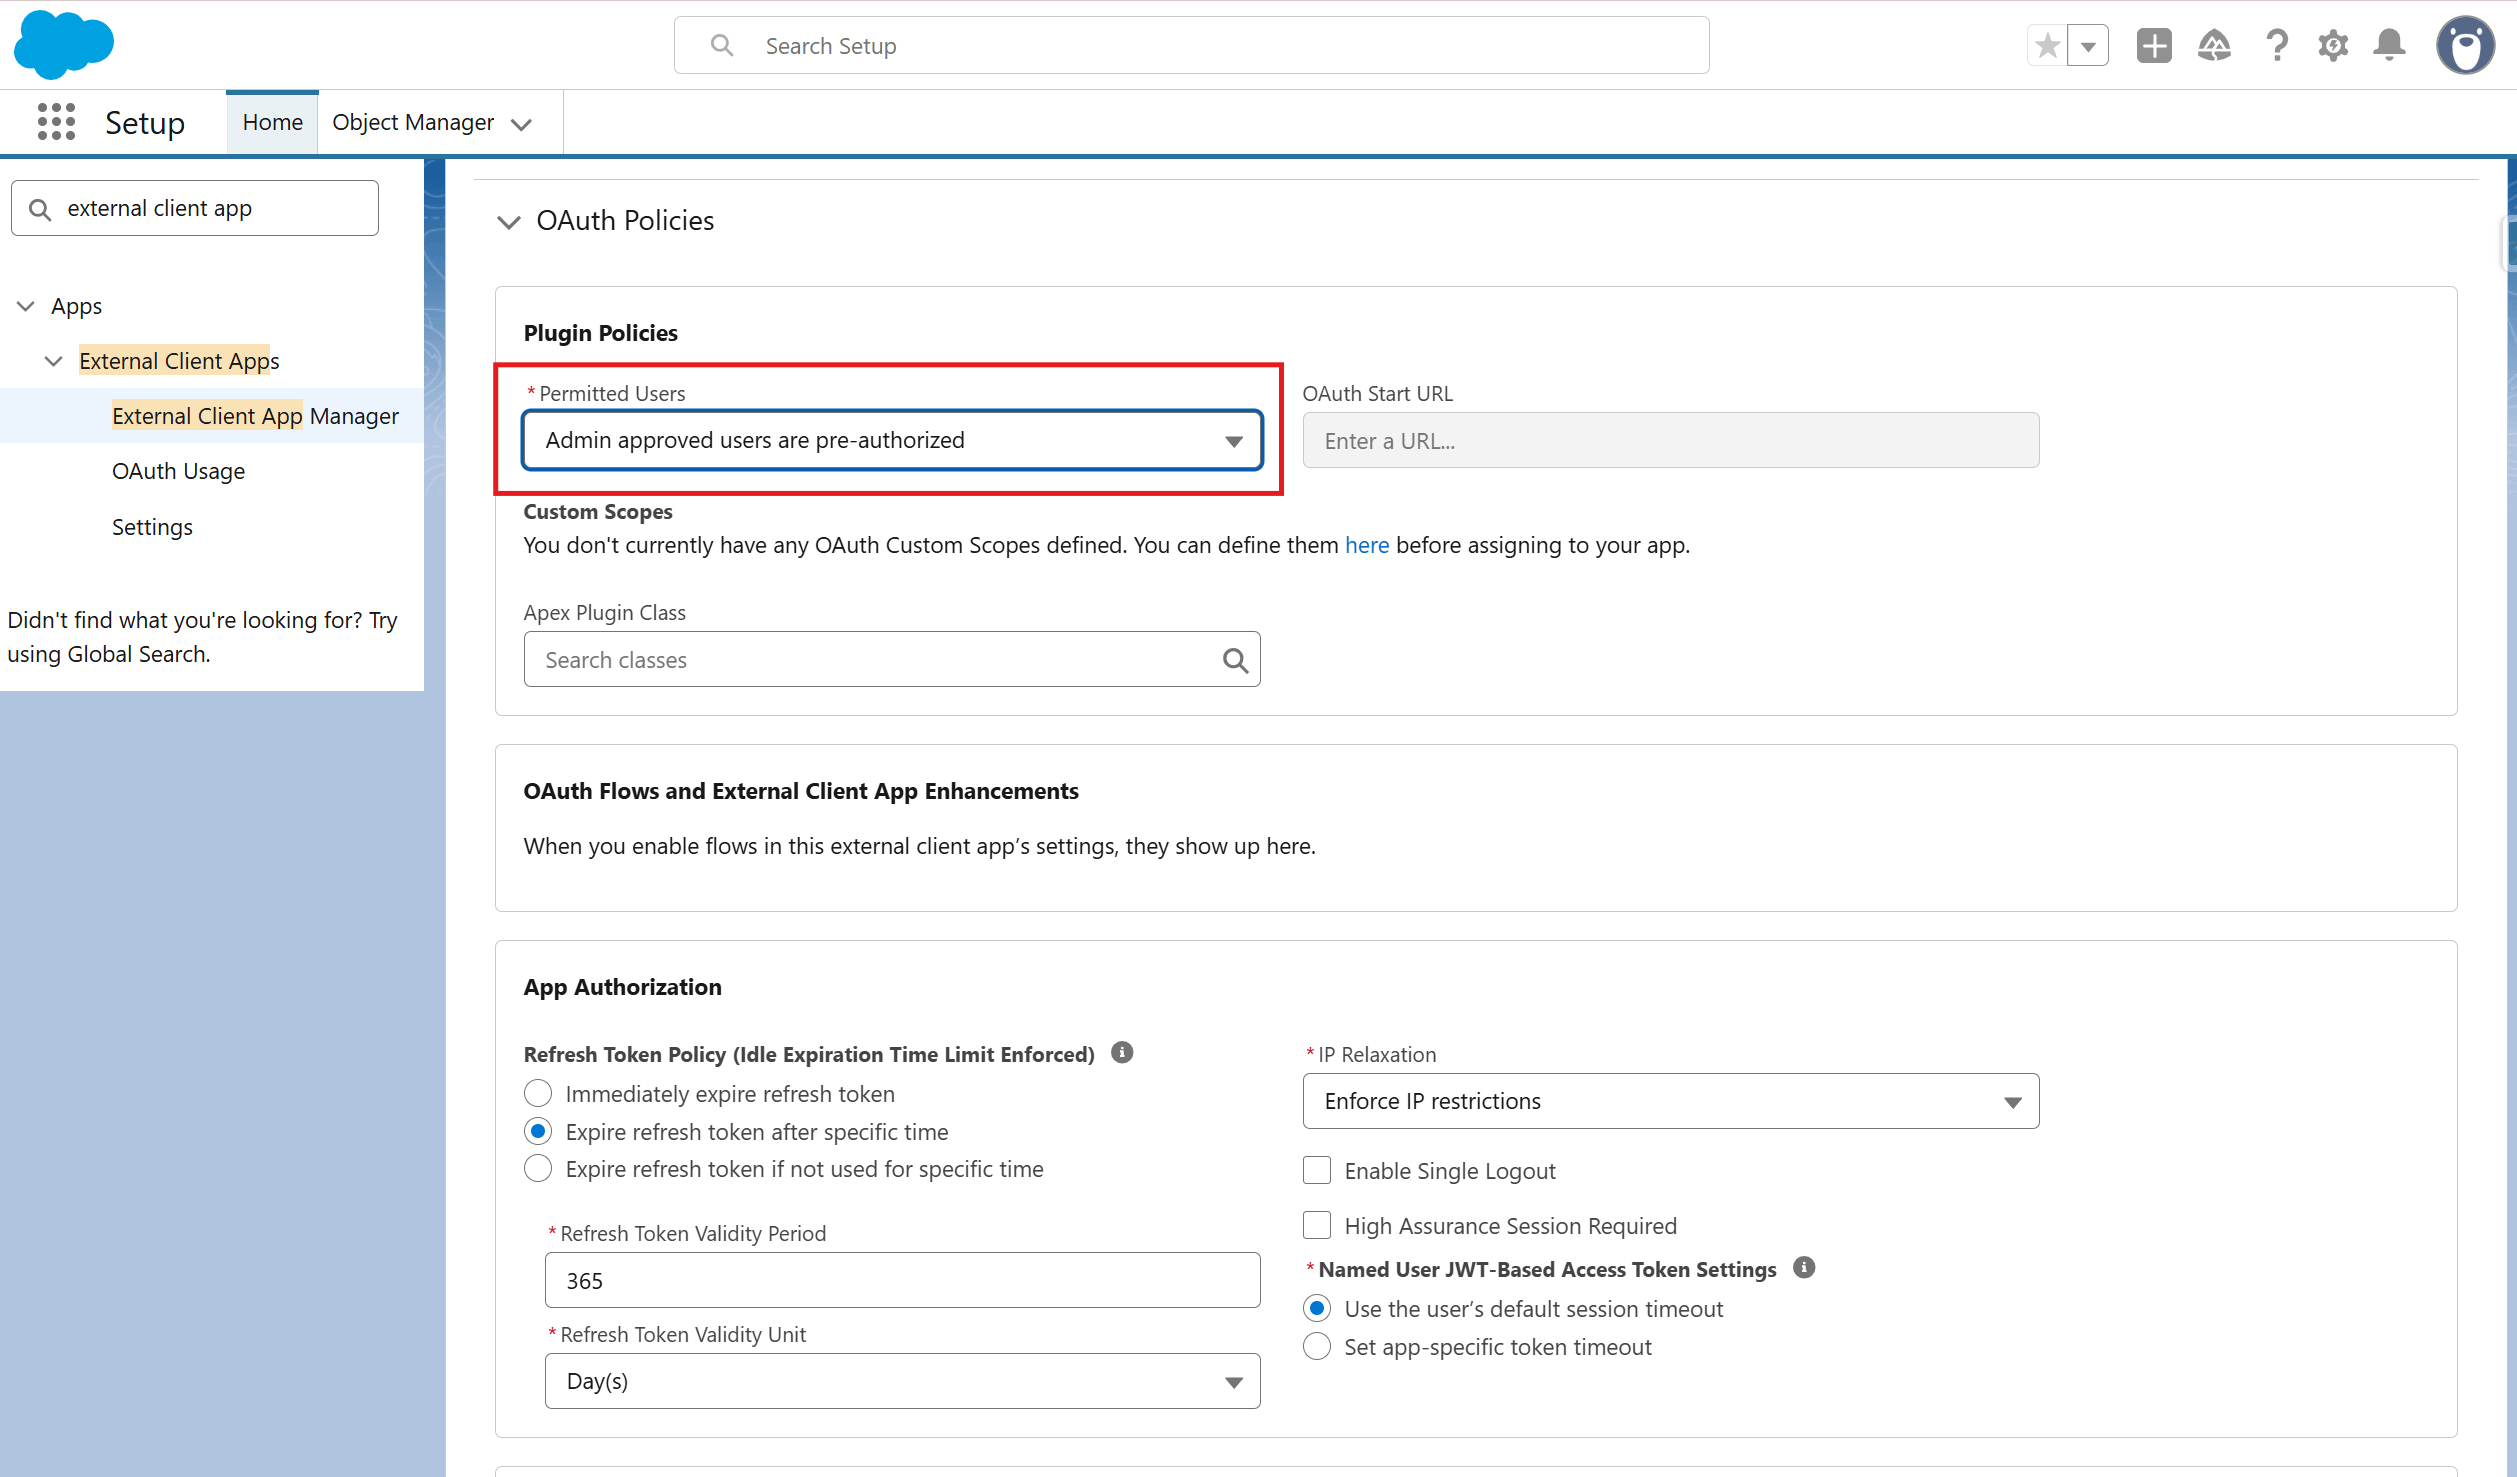Switch to the Home tab
2517x1477 pixels.
tap(272, 122)
